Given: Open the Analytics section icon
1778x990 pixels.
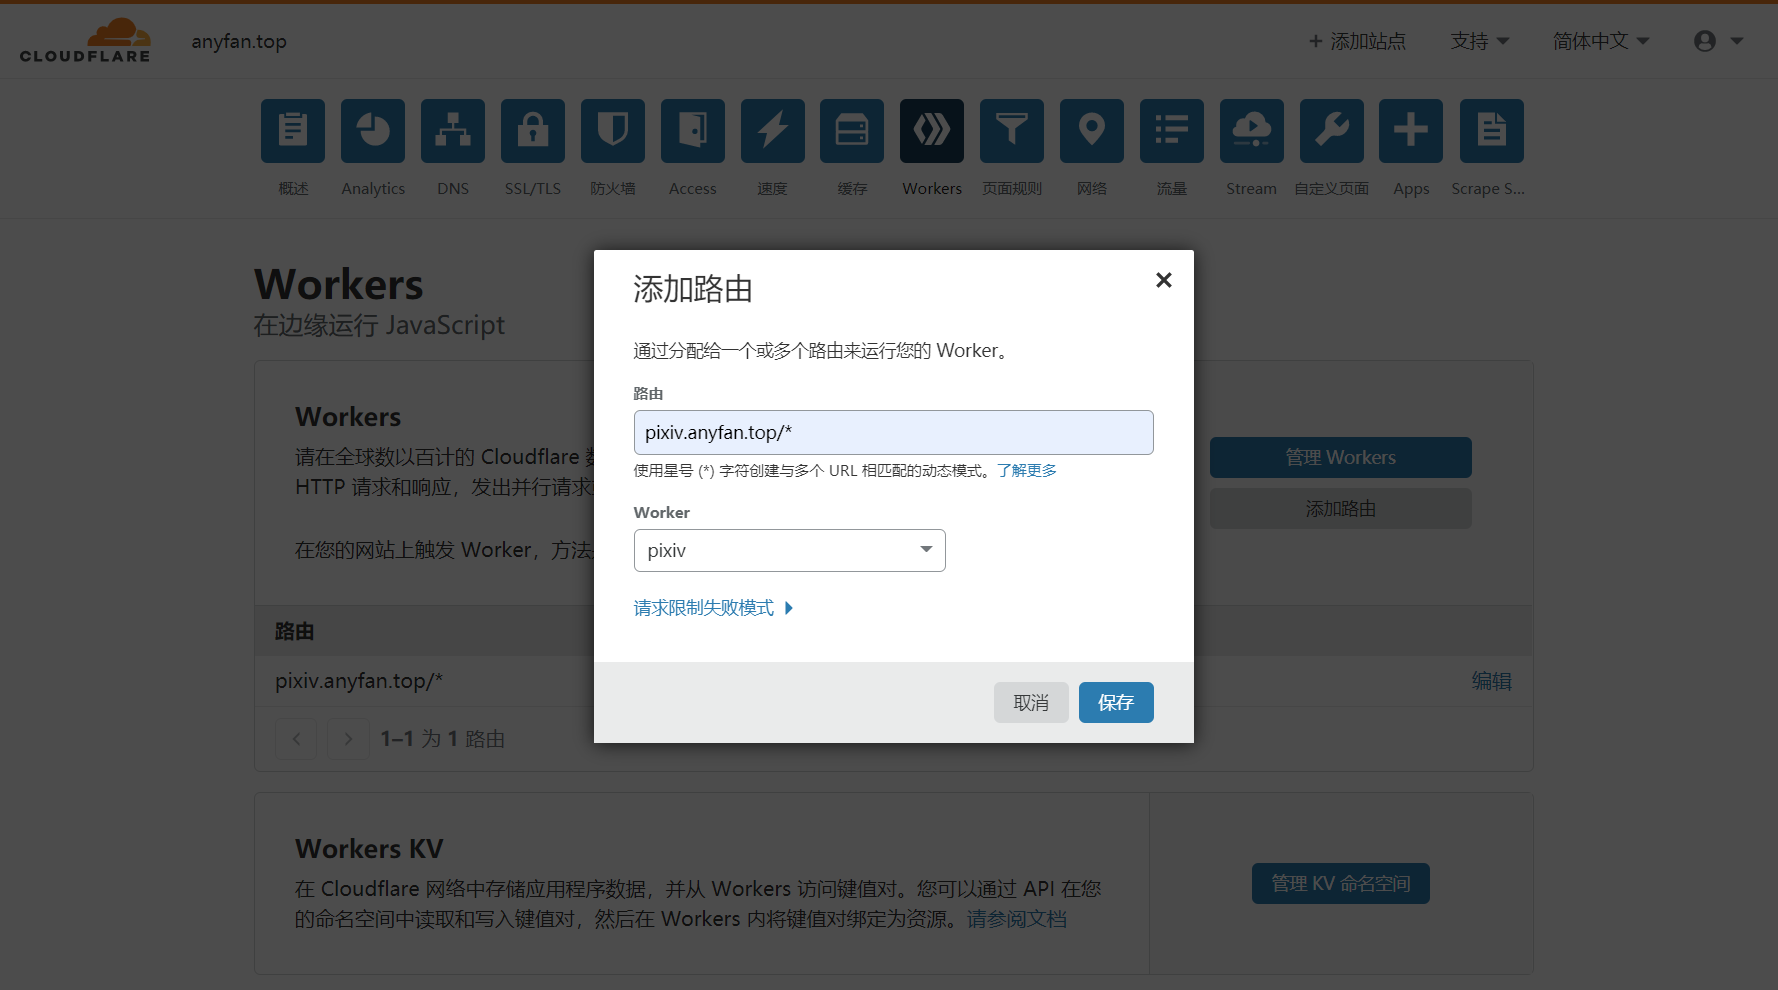Looking at the screenshot, I should pyautogui.click(x=373, y=131).
